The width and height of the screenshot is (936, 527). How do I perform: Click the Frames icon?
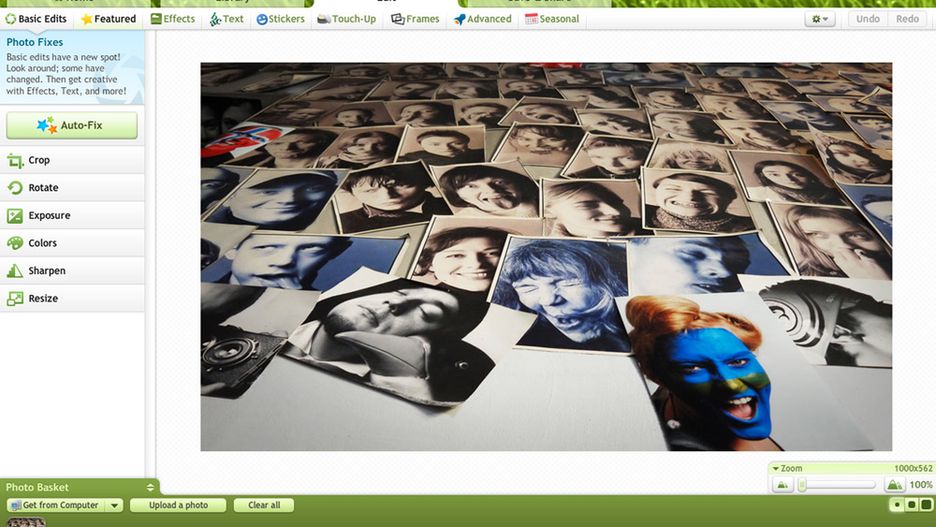tap(398, 19)
